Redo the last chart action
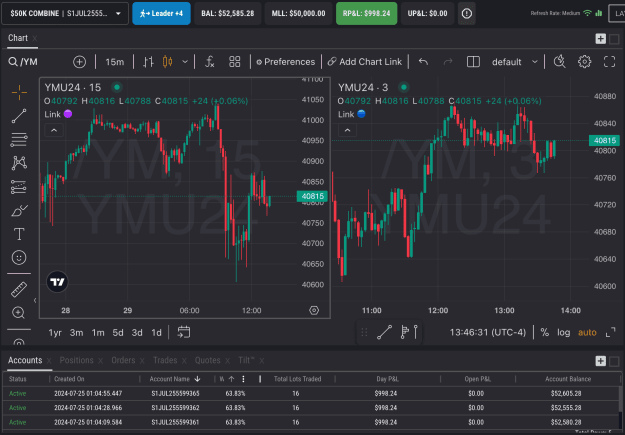 tap(448, 62)
